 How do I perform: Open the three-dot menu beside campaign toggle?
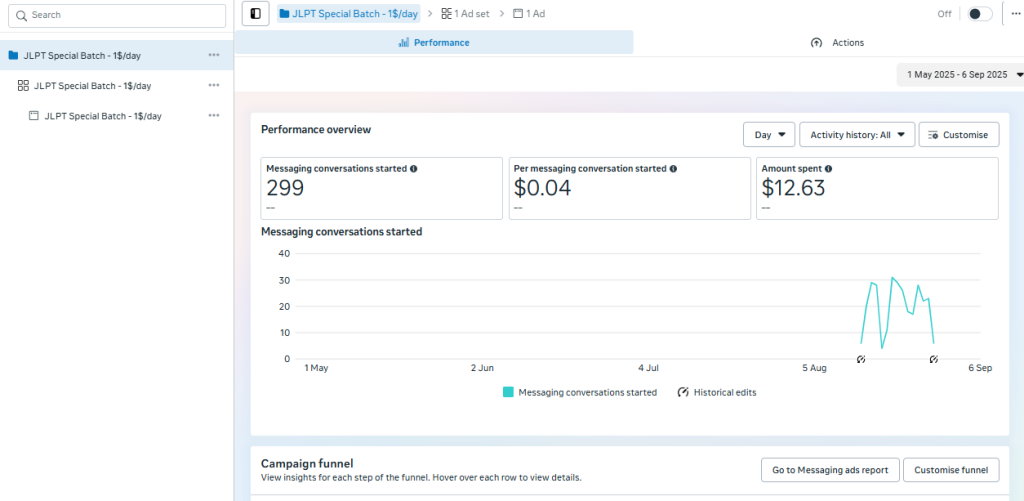[x=1015, y=14]
